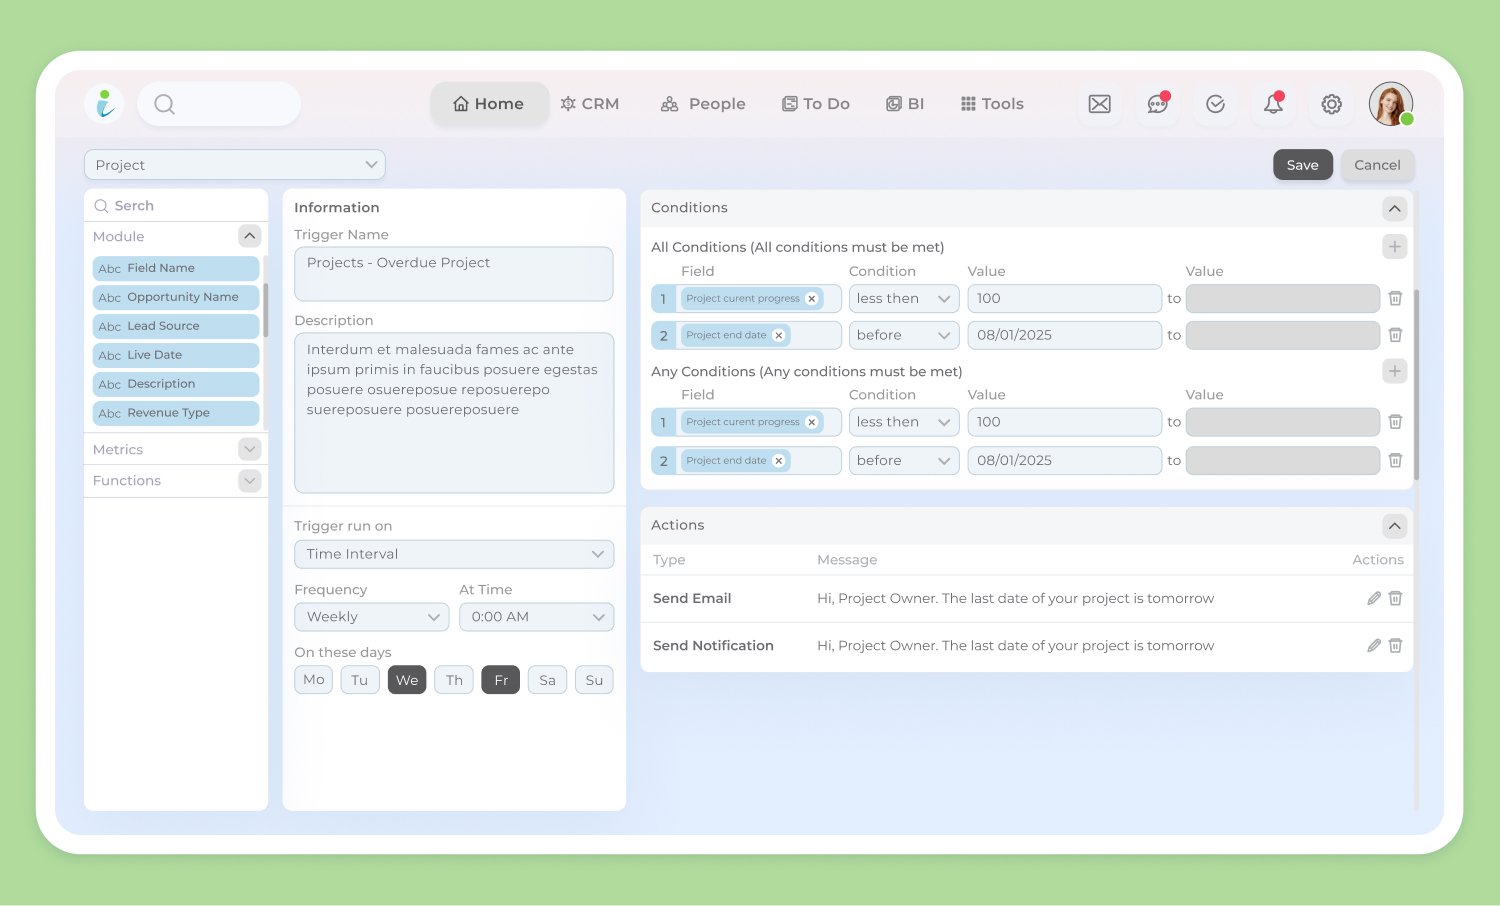This screenshot has width=1500, height=906.
Task: Edit the Send Email action with pencil icon
Action: (x=1373, y=598)
